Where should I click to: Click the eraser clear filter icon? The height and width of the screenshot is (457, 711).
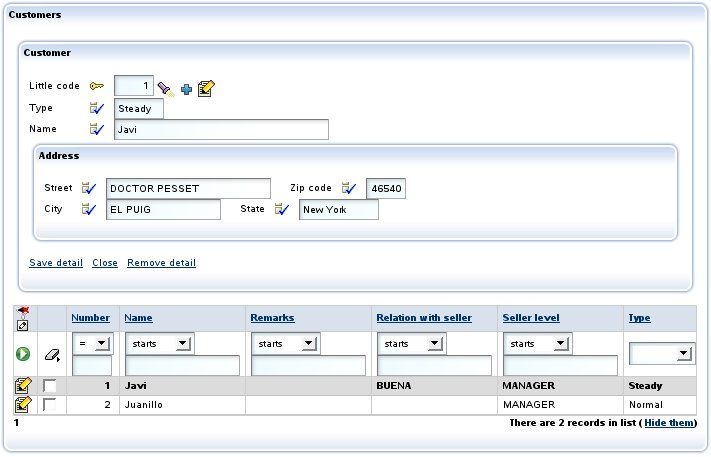coord(52,355)
